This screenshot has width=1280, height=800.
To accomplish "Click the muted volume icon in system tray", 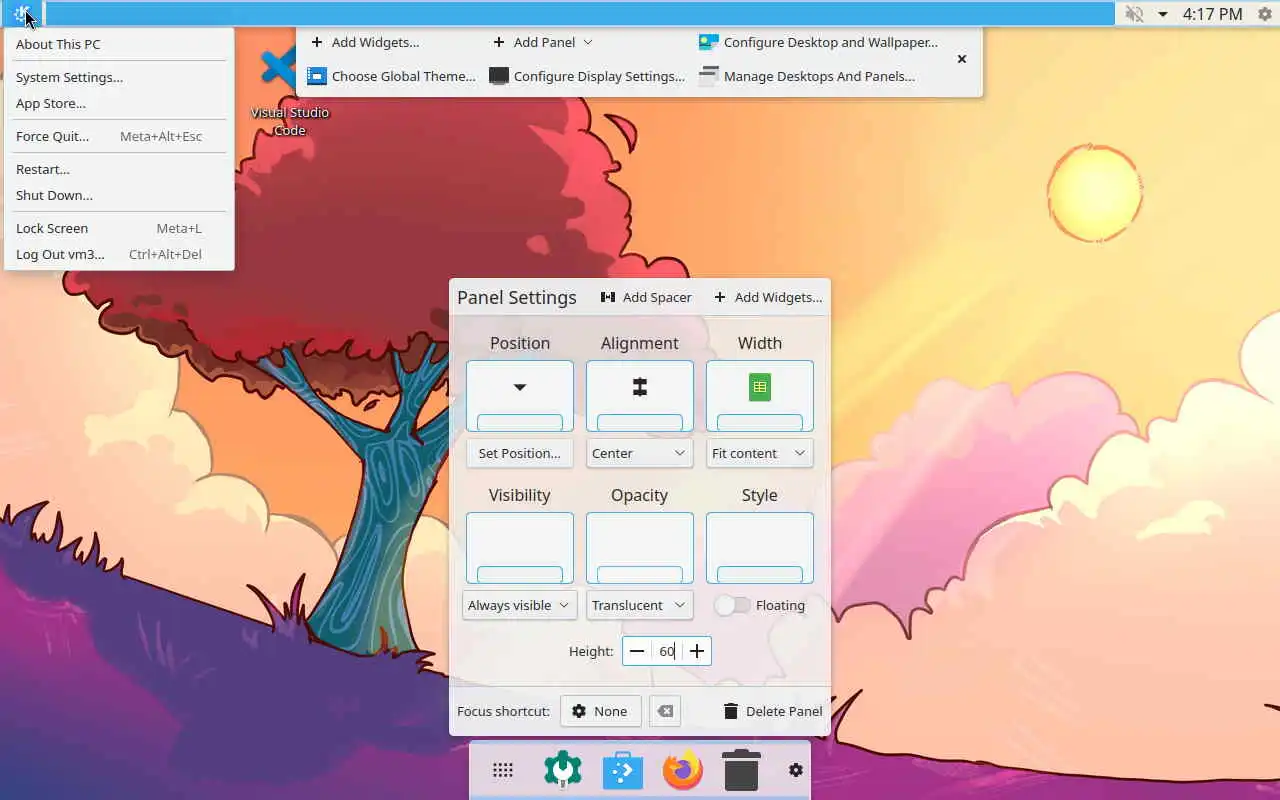I will click(1134, 14).
